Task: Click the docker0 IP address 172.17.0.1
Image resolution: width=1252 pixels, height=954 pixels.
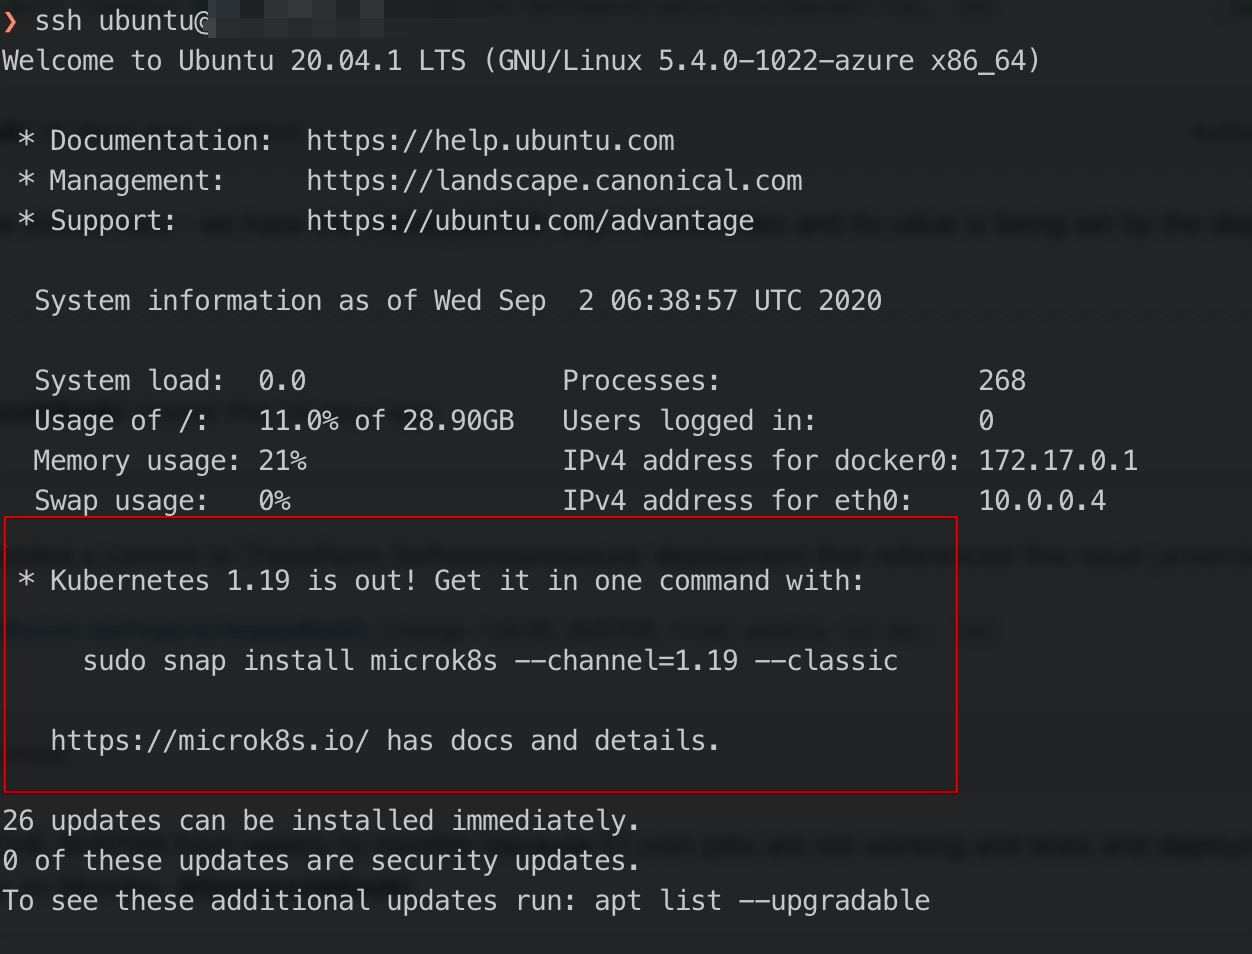Action: [x=1058, y=461]
